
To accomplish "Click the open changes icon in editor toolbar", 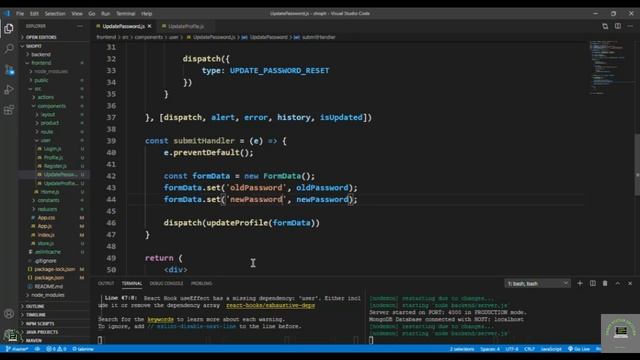I will coord(605,26).
